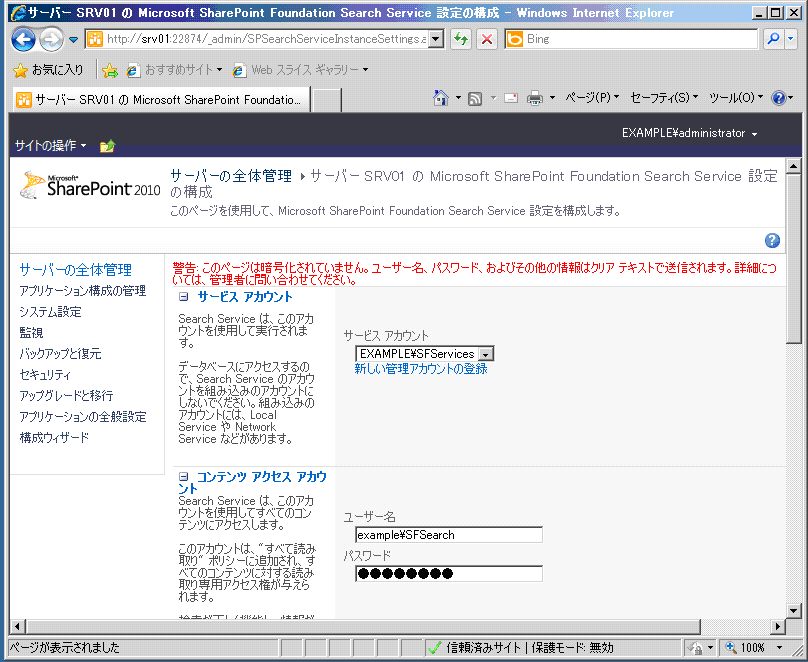This screenshot has height=662, width=808.
Task: Click the search magnifier button
Action: coord(773,39)
